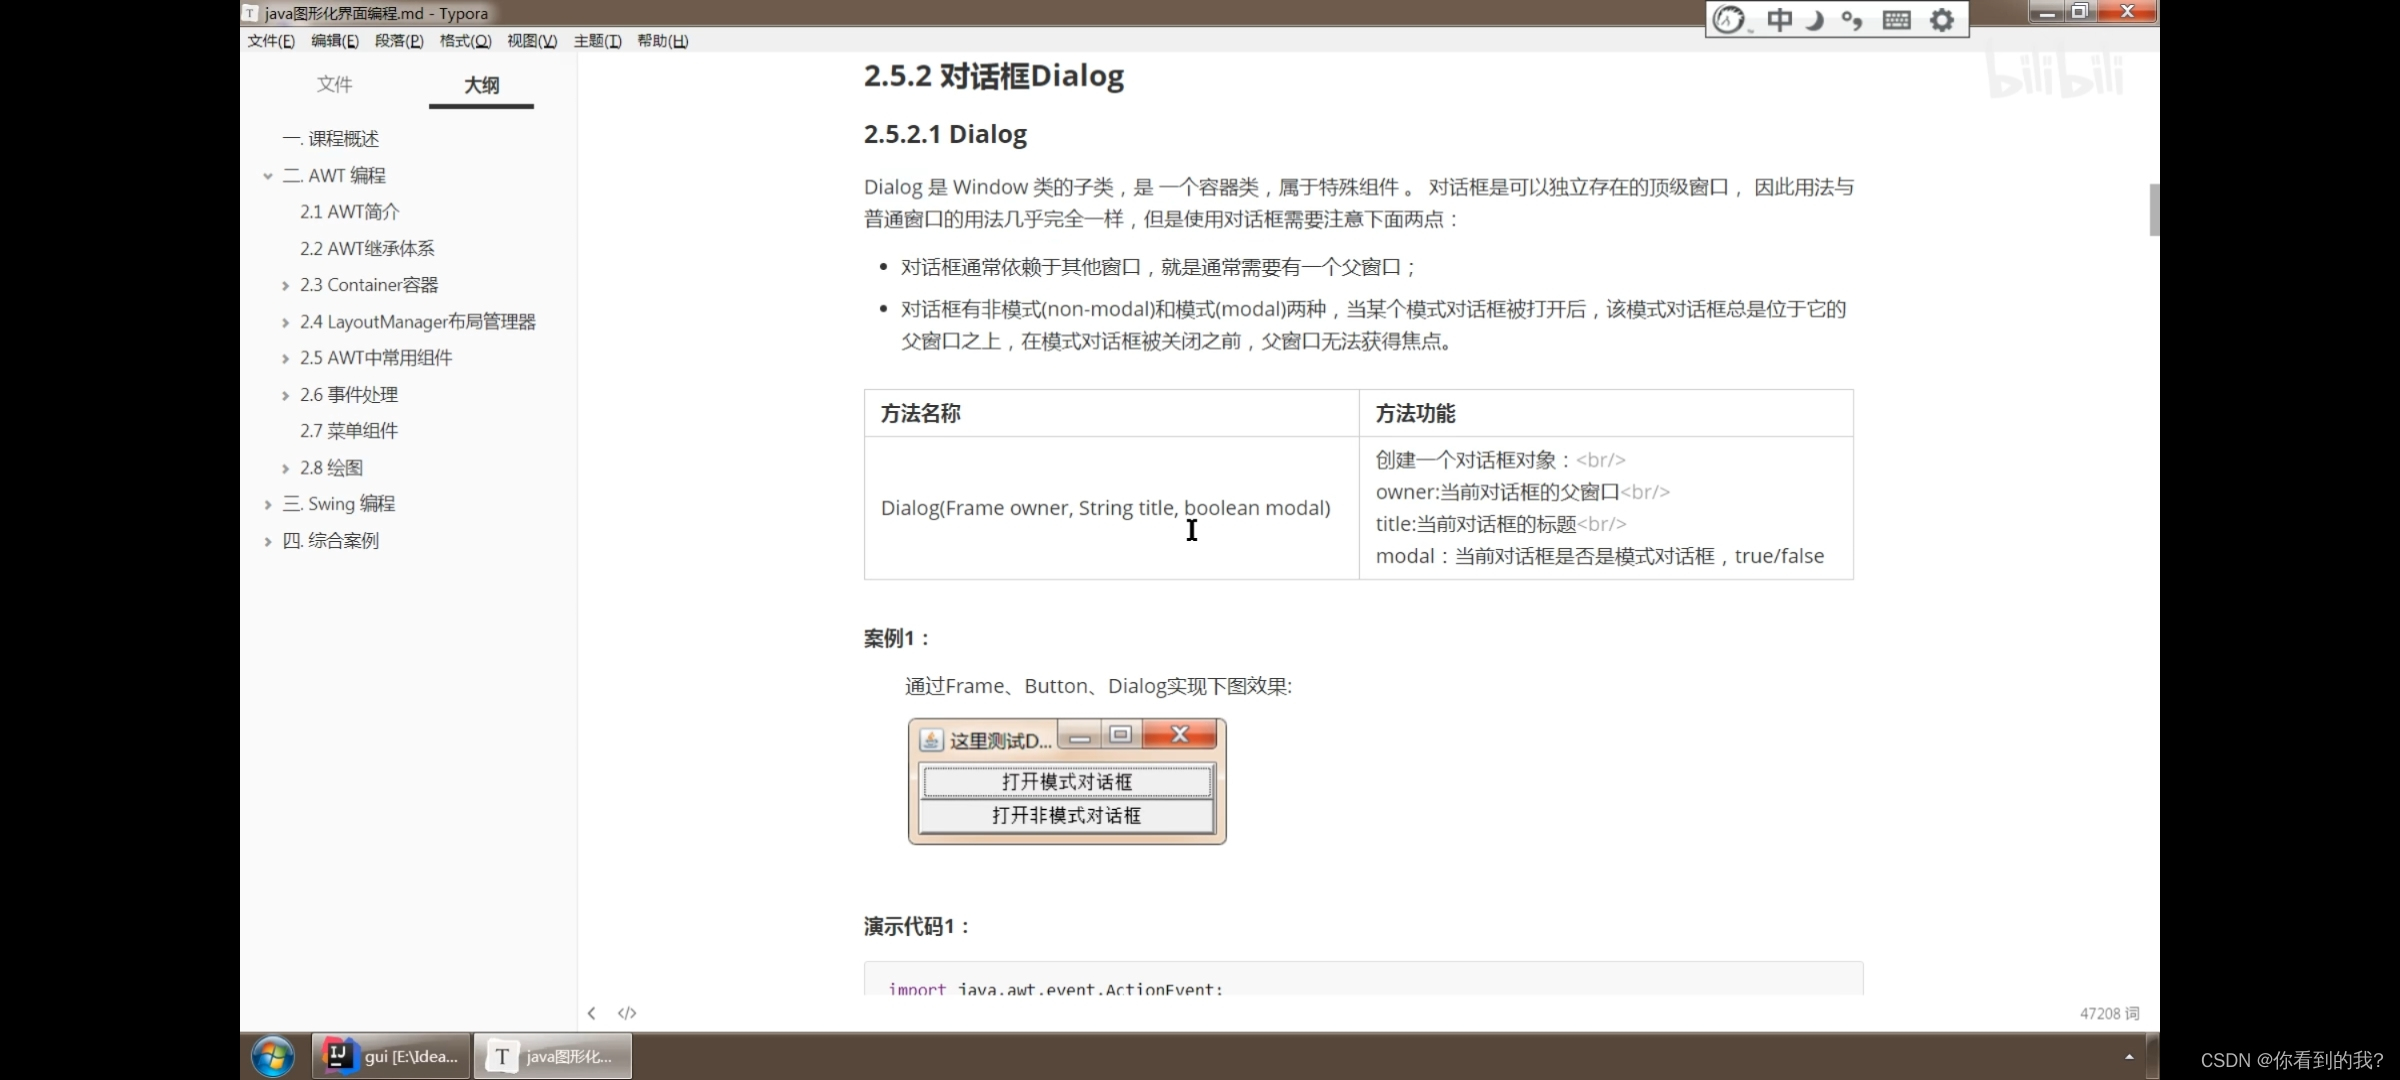
Task: Click the Typora icon in the title bar
Action: click(249, 13)
